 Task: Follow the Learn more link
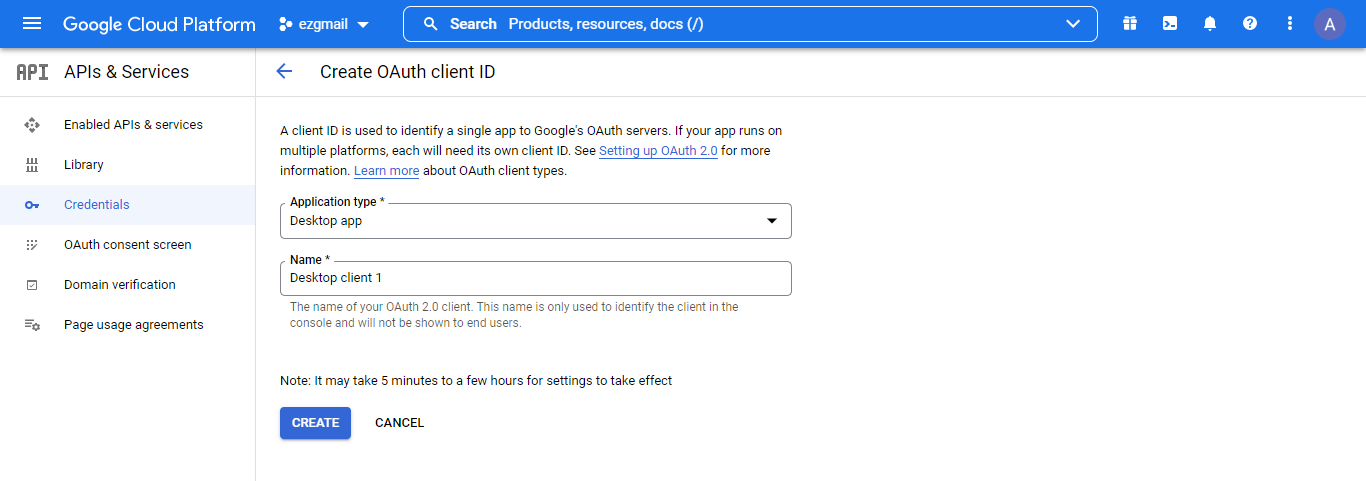click(x=387, y=171)
